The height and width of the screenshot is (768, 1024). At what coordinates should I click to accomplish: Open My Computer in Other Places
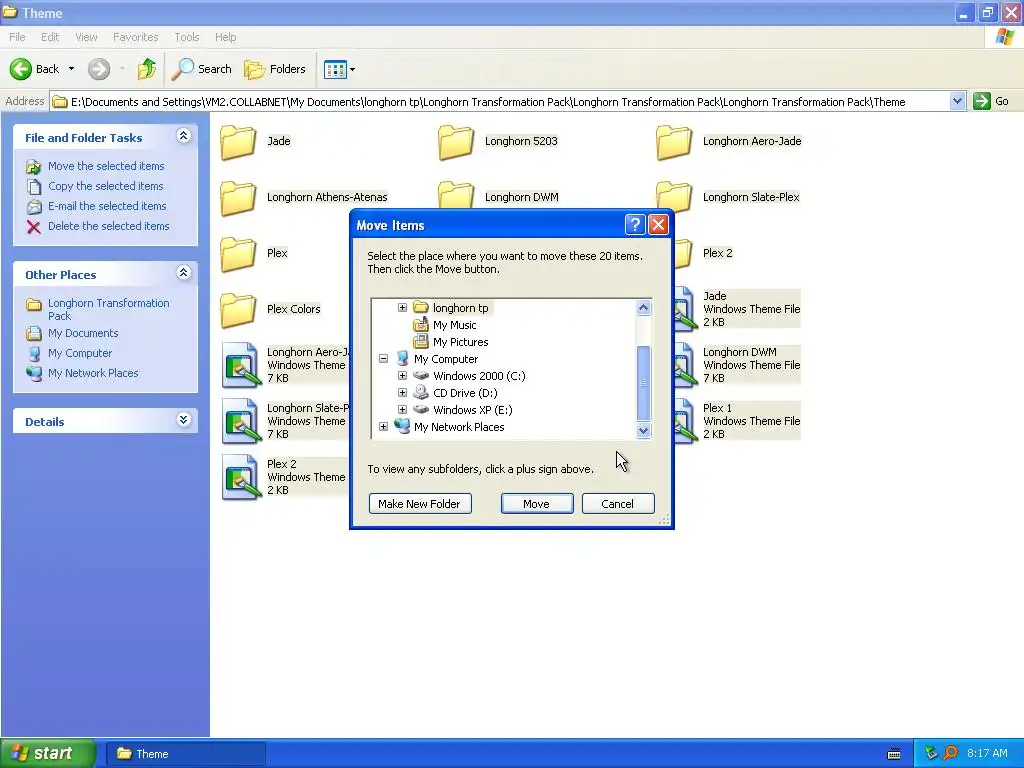pos(80,353)
